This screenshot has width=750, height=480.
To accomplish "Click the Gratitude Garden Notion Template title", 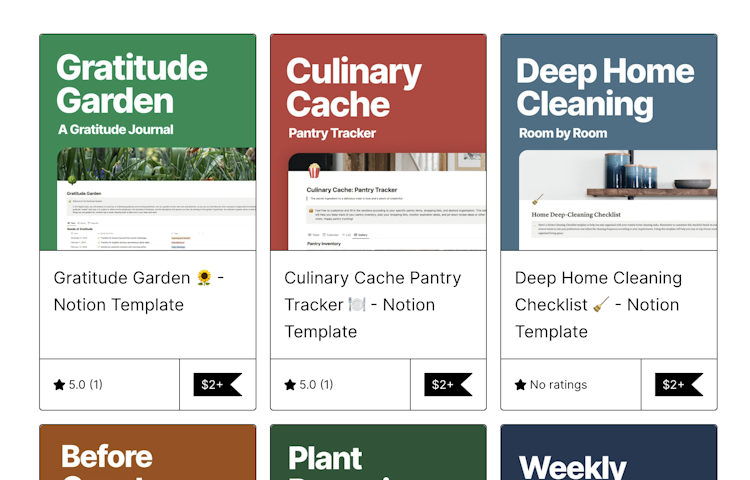I will point(139,291).
